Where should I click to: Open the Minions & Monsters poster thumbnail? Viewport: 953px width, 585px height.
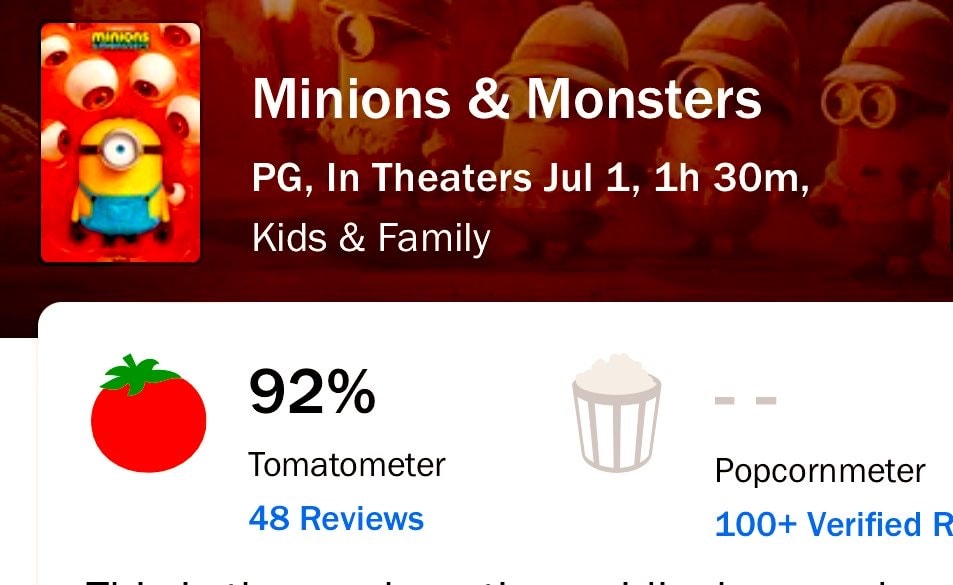(120, 143)
